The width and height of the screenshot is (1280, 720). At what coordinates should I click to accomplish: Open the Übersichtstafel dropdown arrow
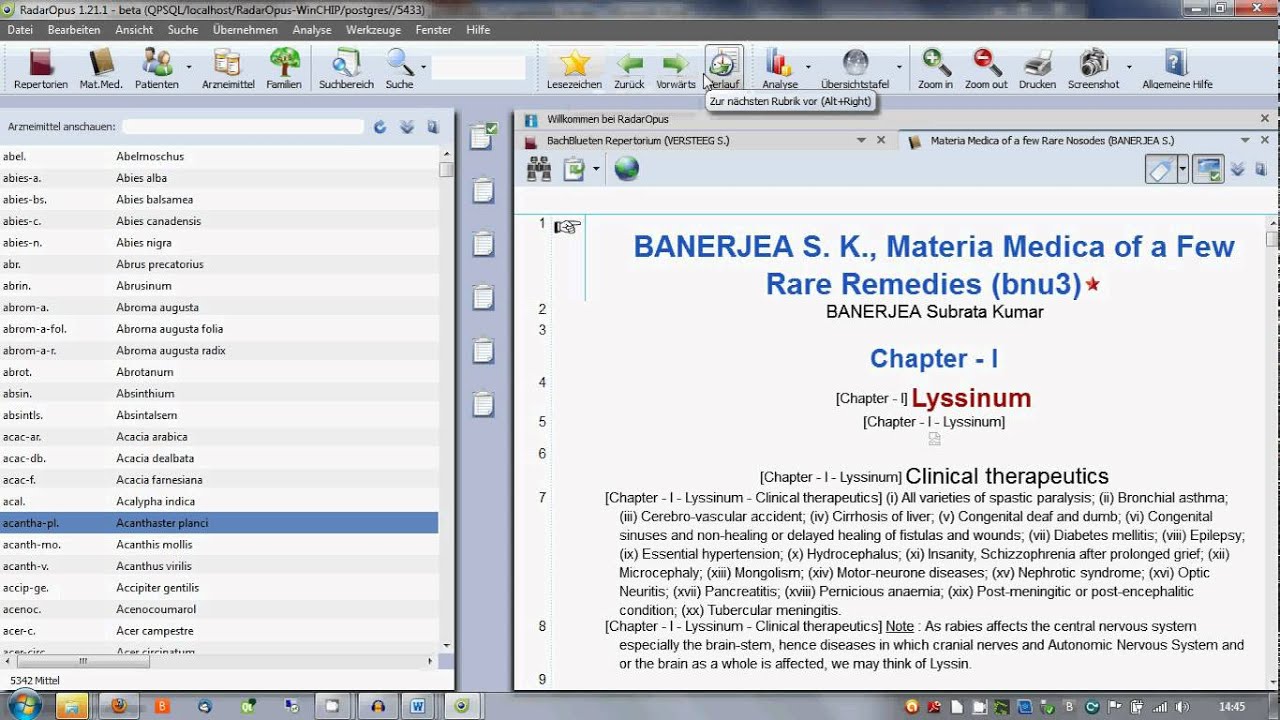(x=899, y=67)
